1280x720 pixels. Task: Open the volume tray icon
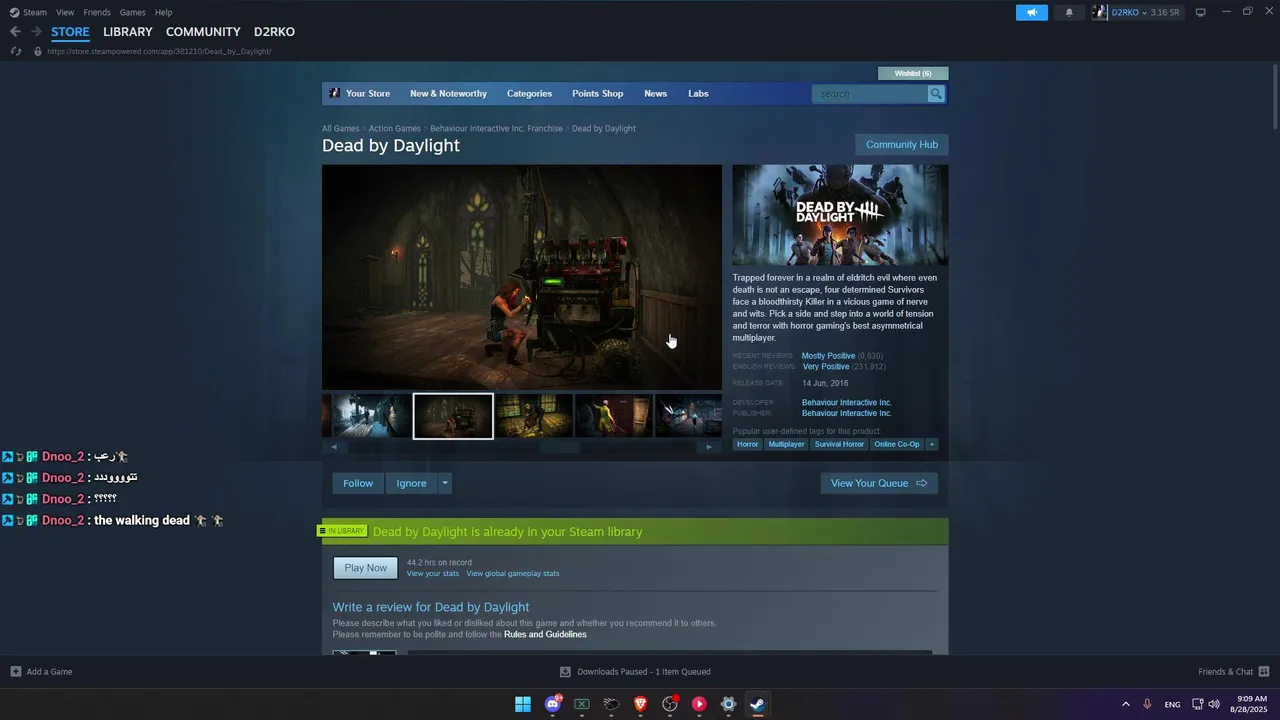pos(1214,704)
